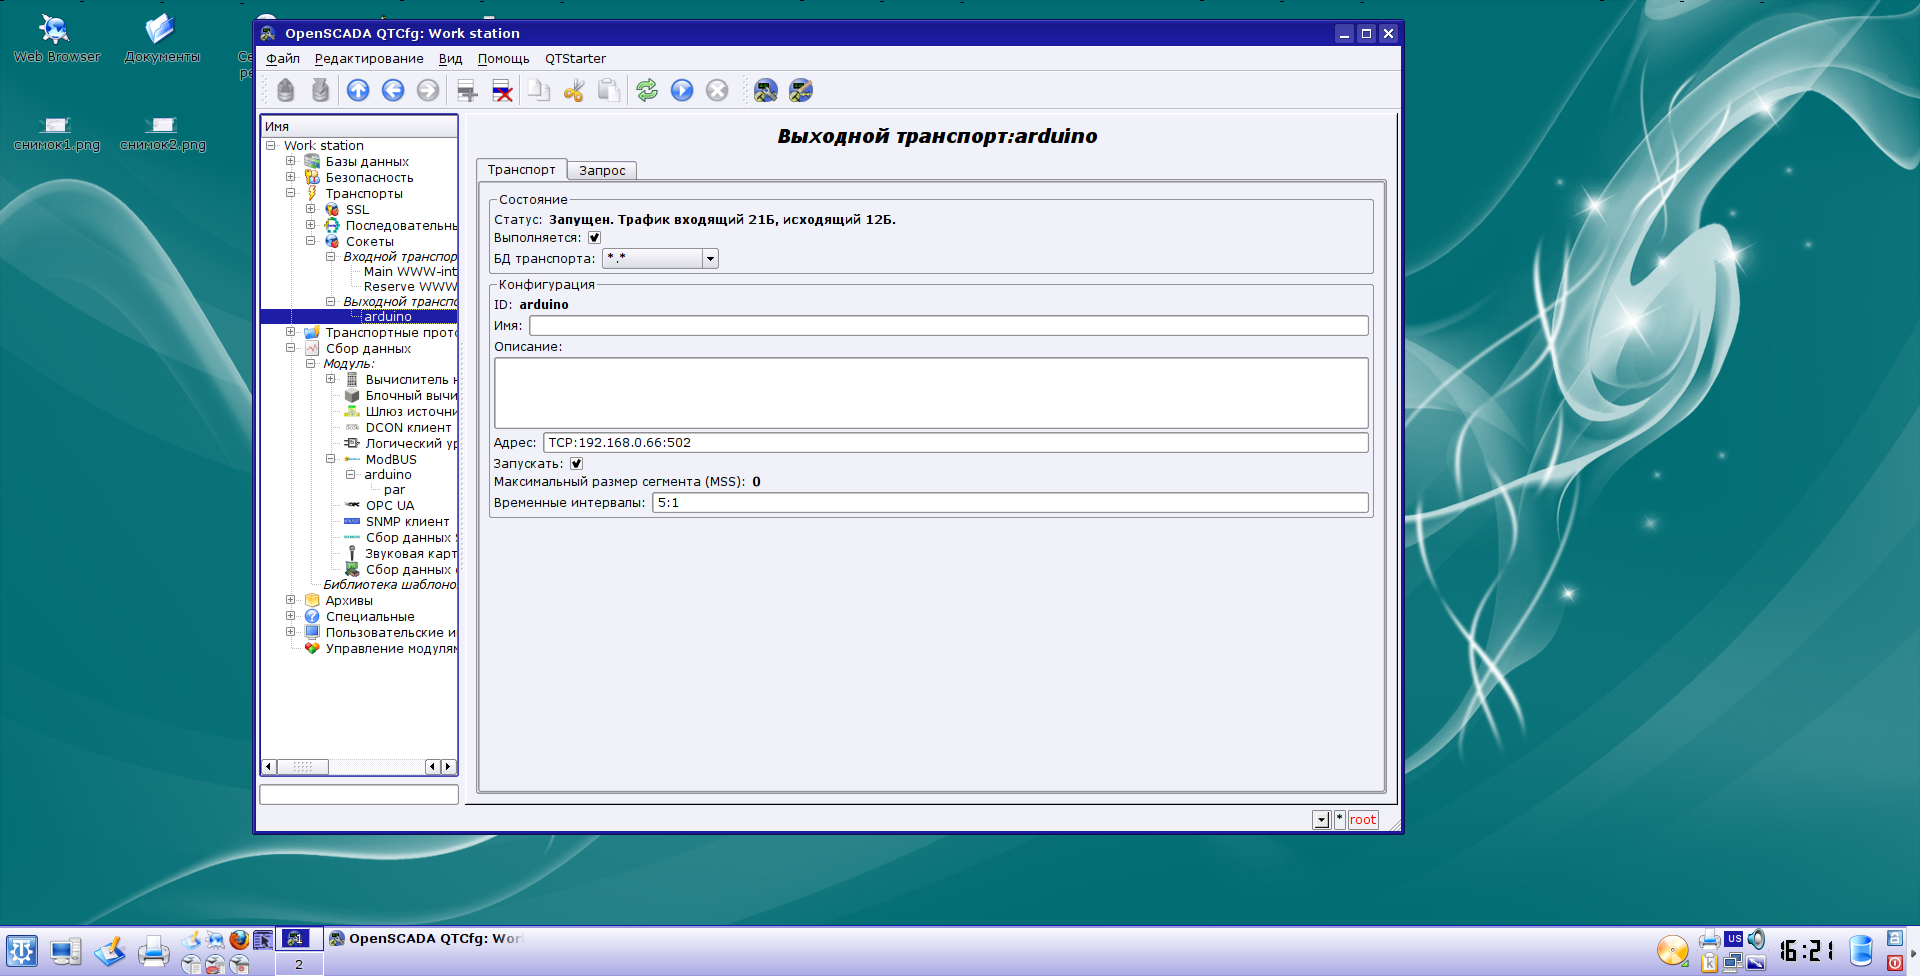Open the Редактирование menu

[x=369, y=59]
